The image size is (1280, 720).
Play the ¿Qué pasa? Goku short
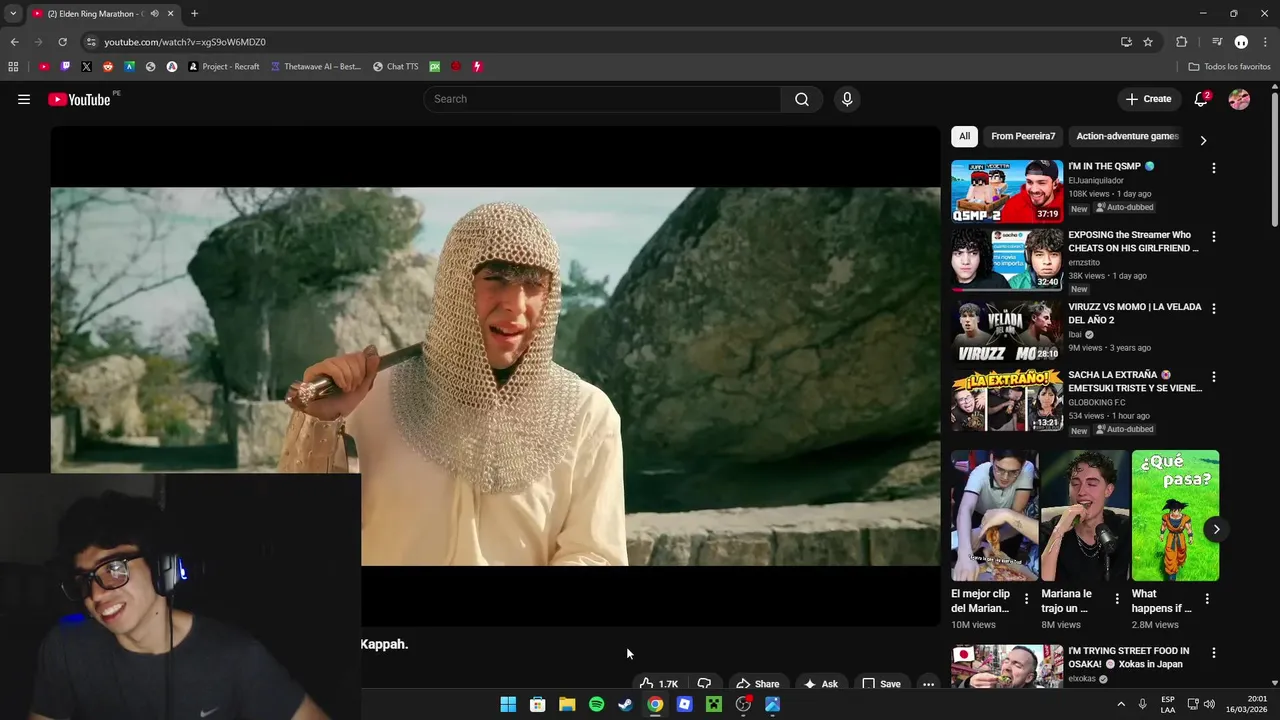[x=1175, y=515]
